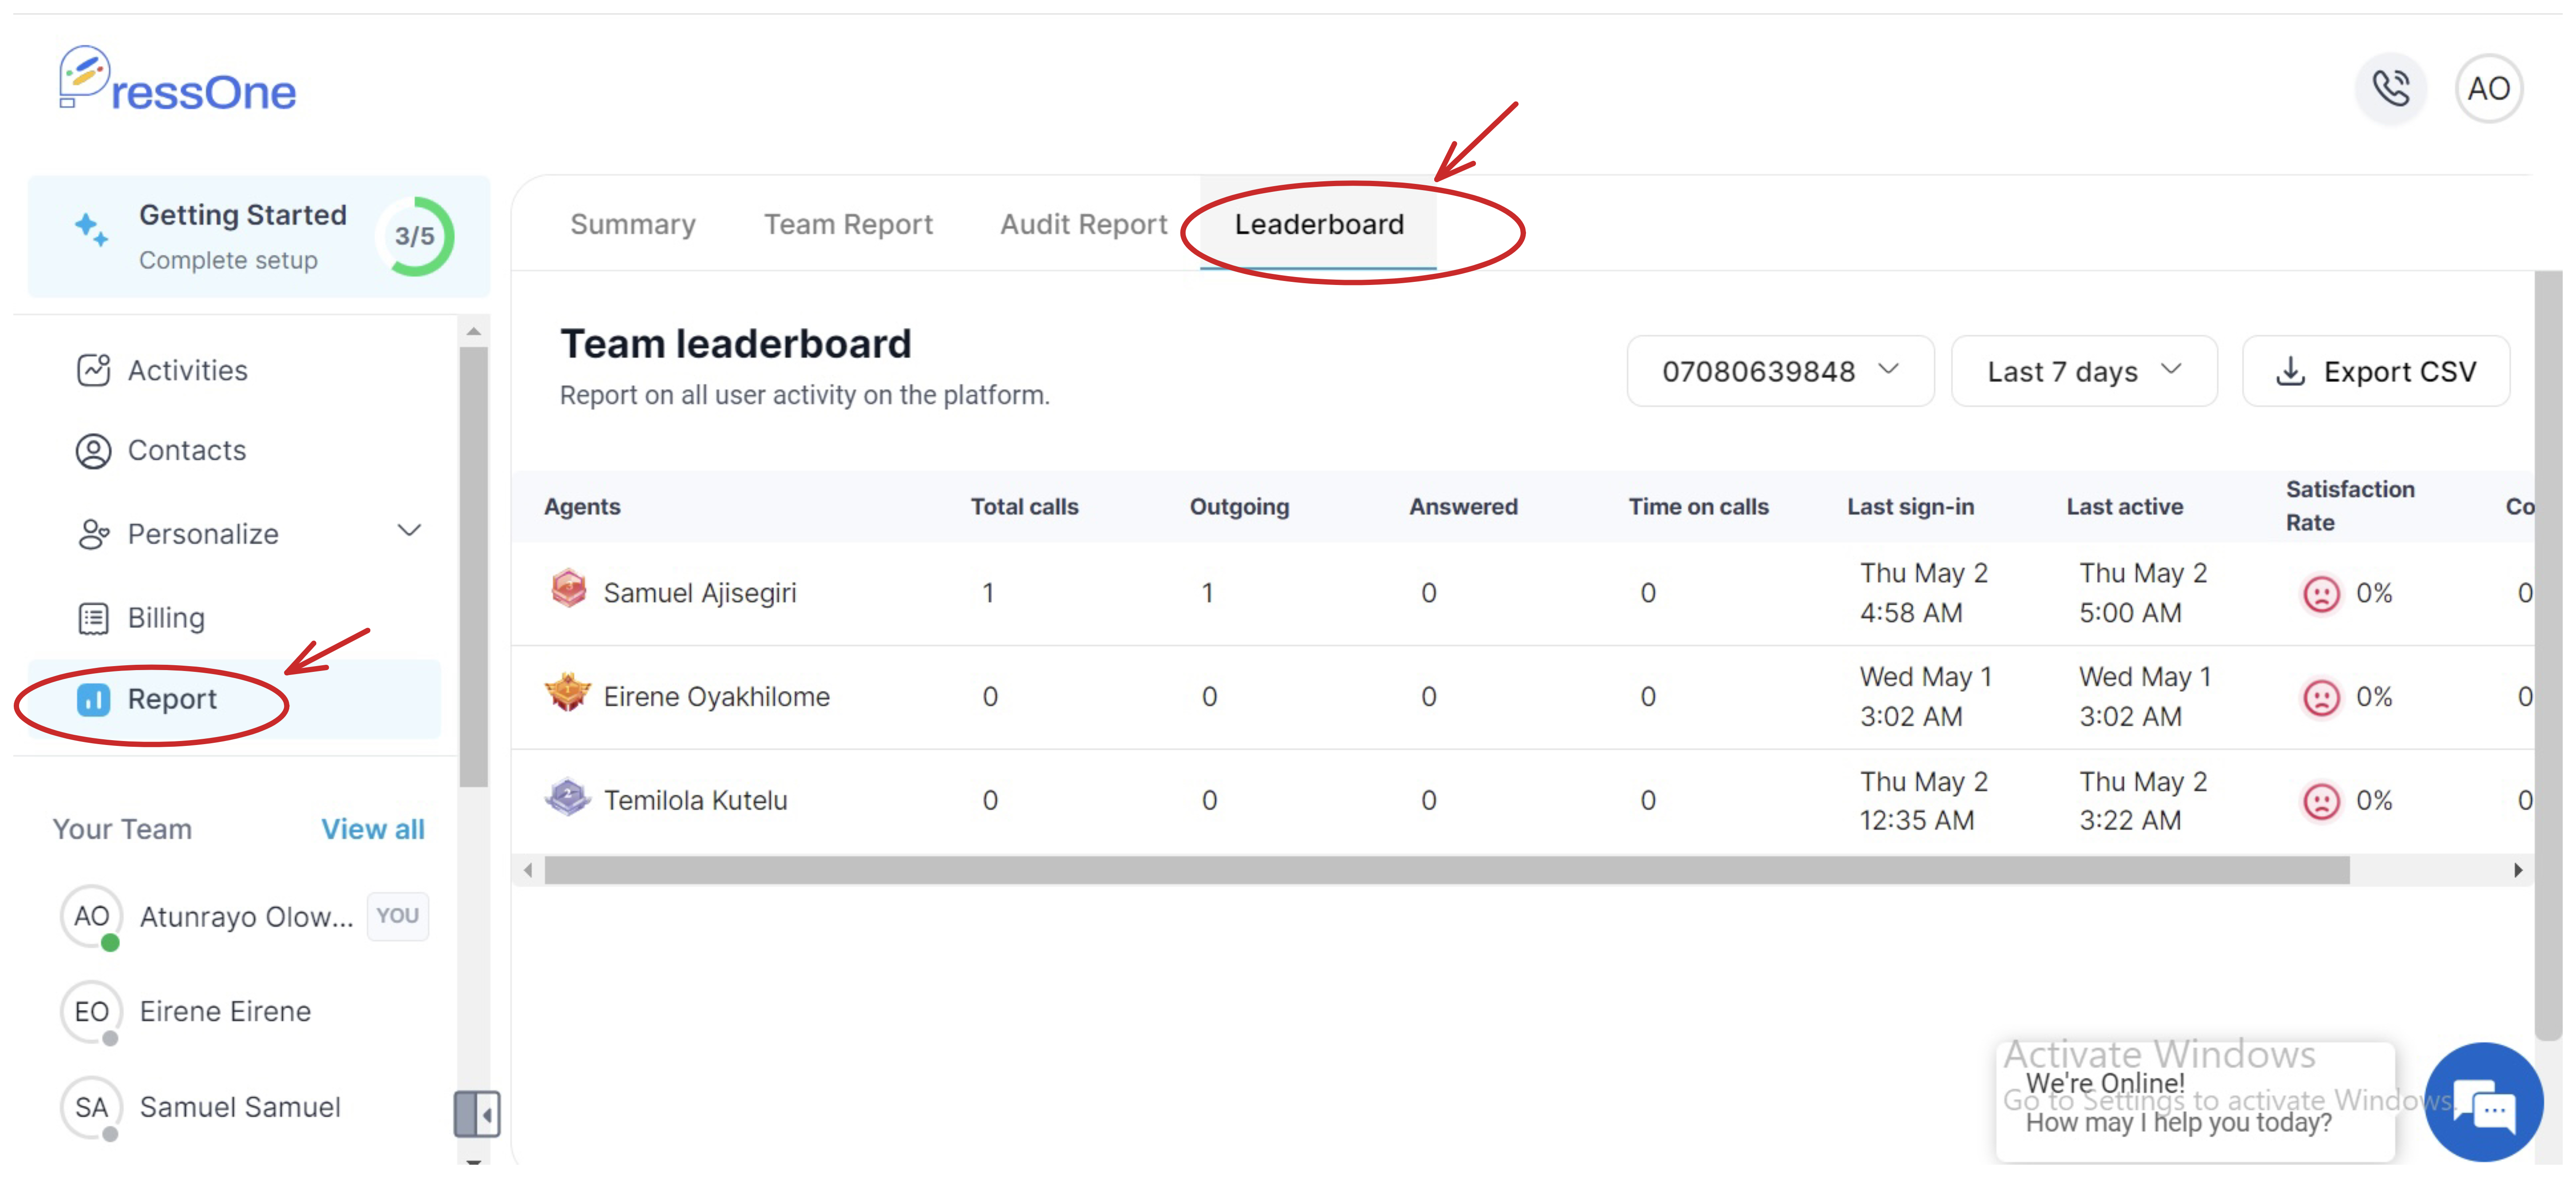Click Samuel Ajisegiri's sad face satisfaction icon

coord(2321,593)
